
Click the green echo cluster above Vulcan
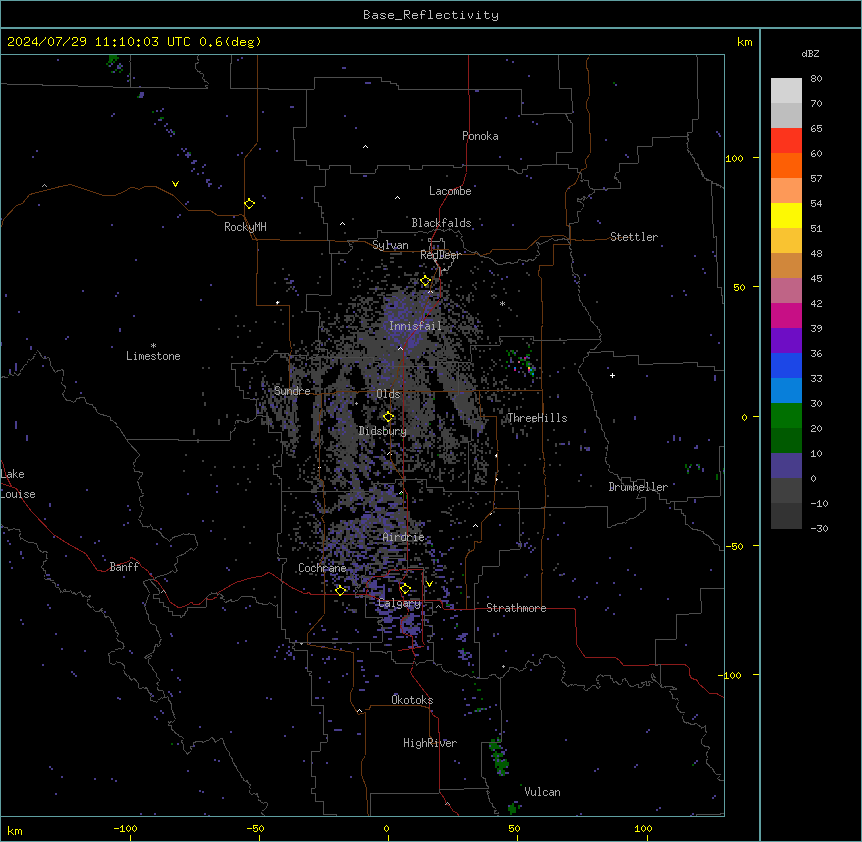pos(499,757)
